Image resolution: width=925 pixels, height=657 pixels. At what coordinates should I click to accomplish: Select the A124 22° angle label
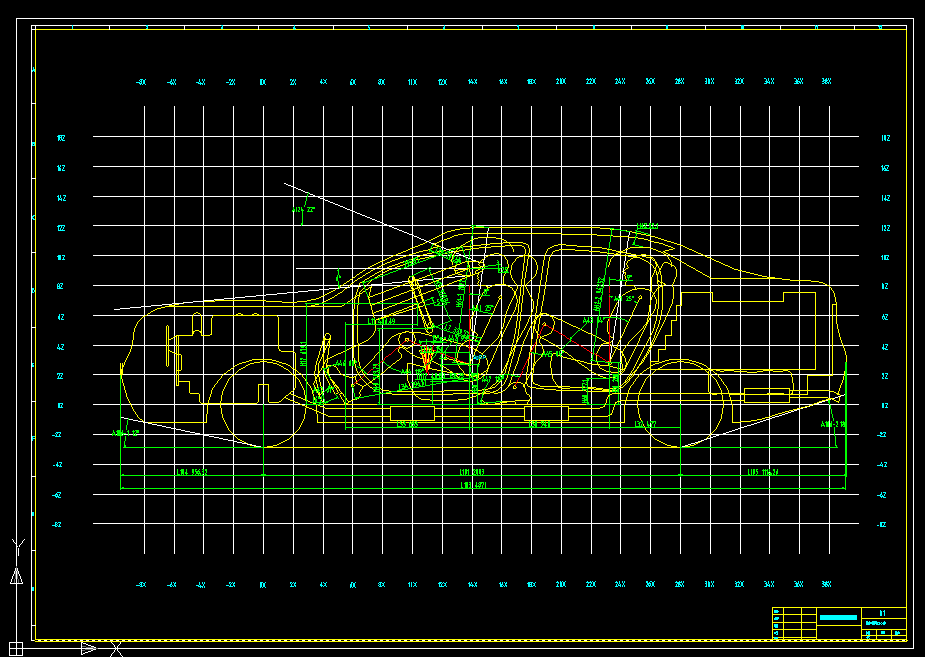coord(304,209)
